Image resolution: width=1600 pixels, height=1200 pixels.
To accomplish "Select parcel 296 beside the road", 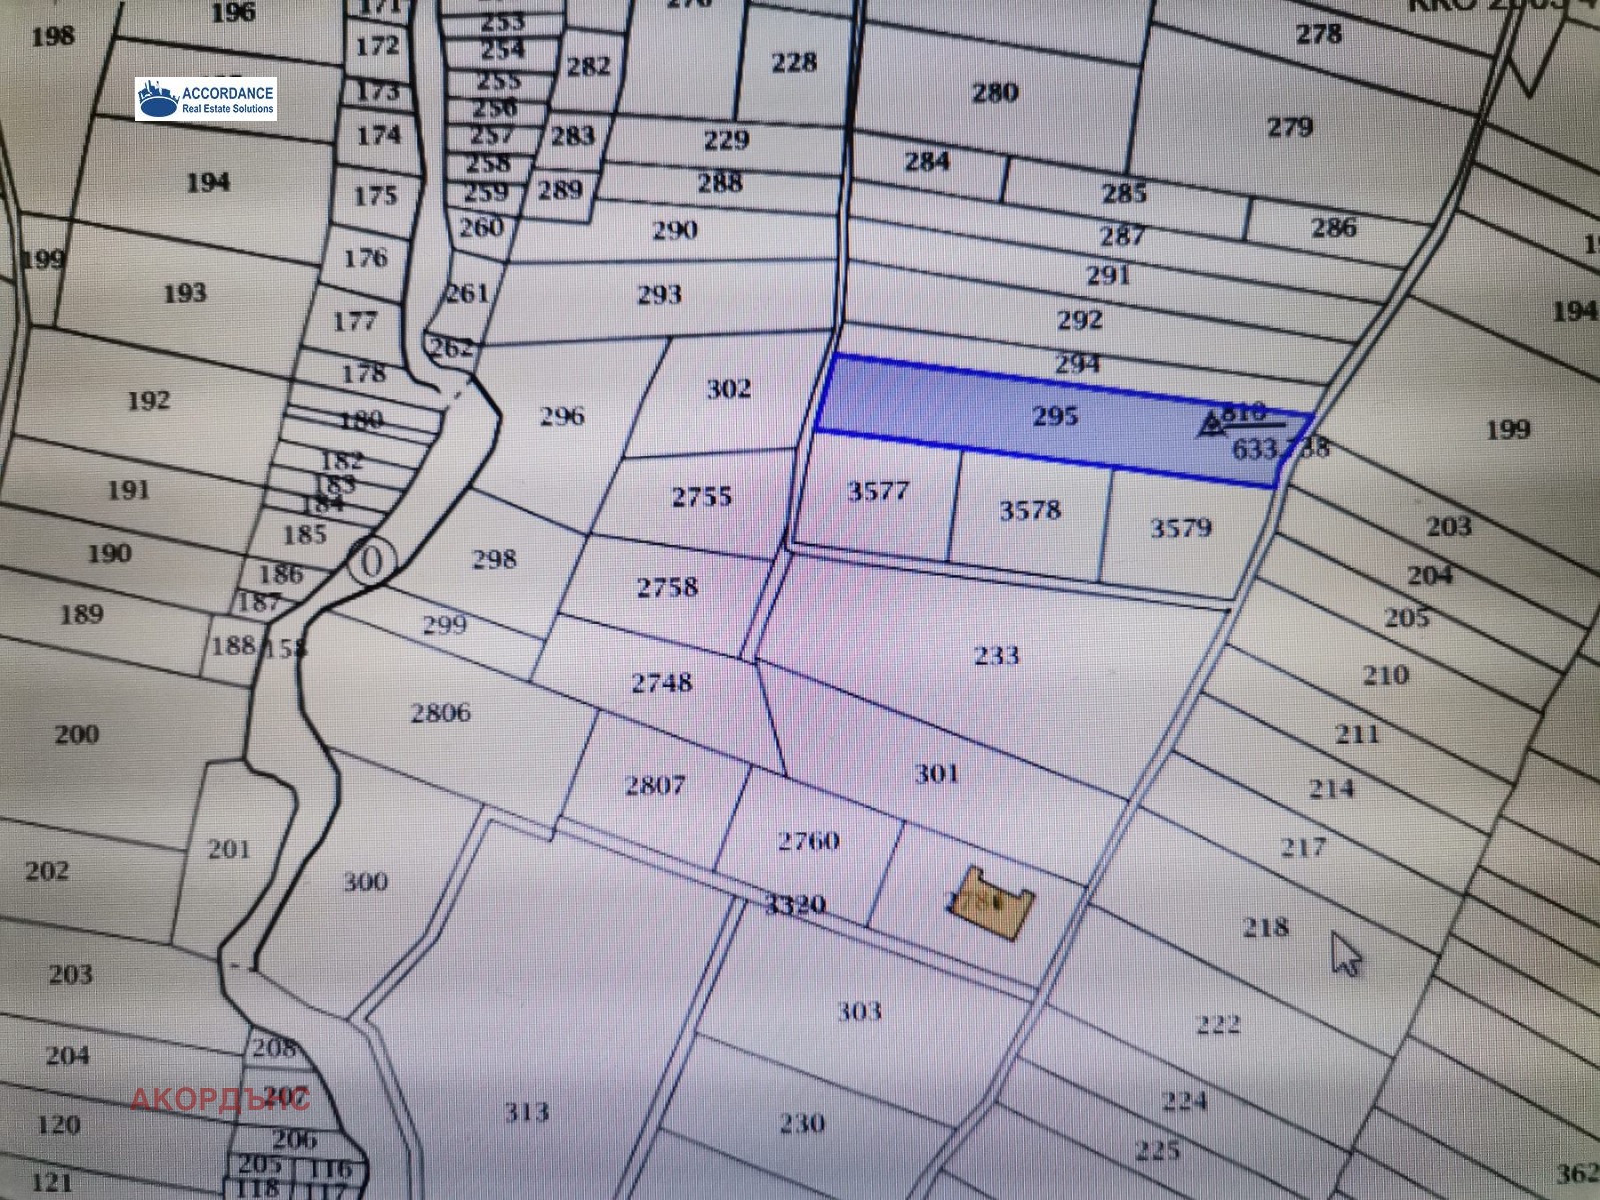I will coord(561,416).
